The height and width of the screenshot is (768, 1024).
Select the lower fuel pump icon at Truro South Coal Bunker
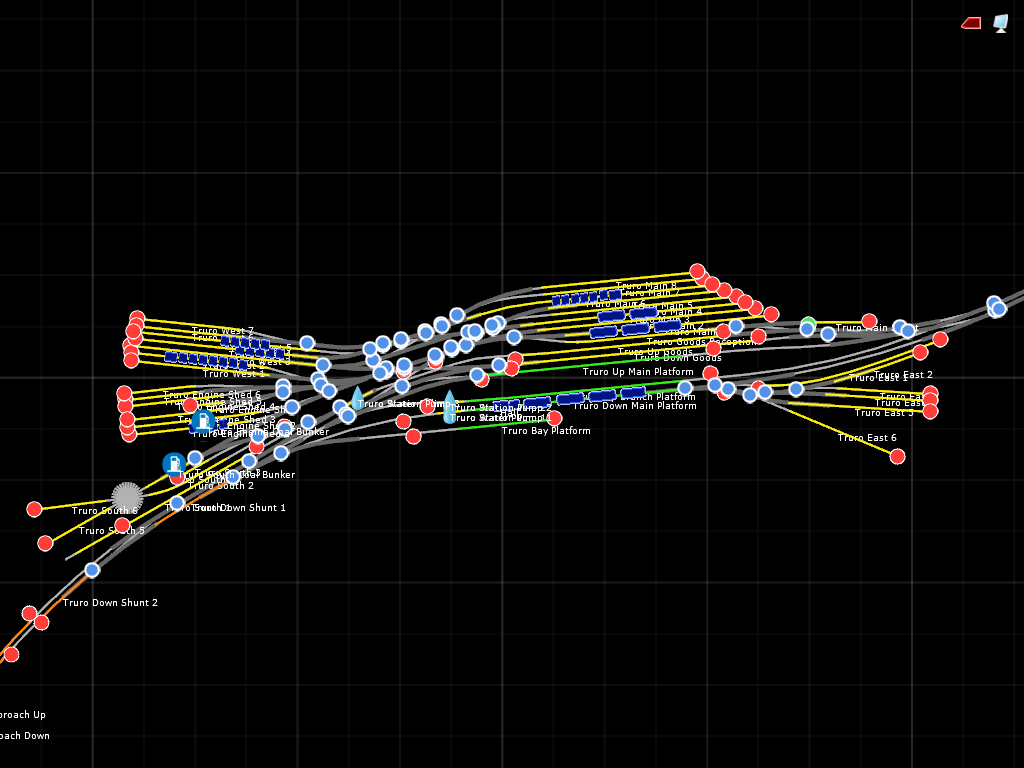(x=175, y=464)
